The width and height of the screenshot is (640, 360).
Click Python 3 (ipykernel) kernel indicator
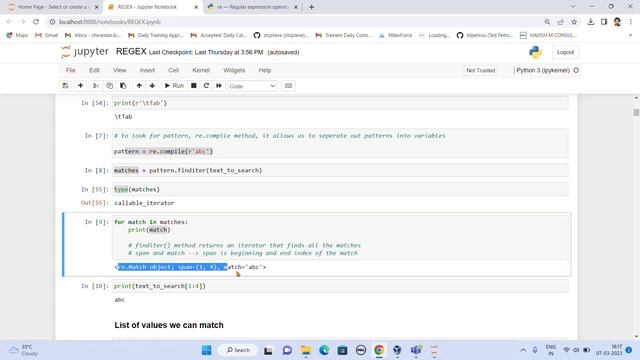[547, 70]
